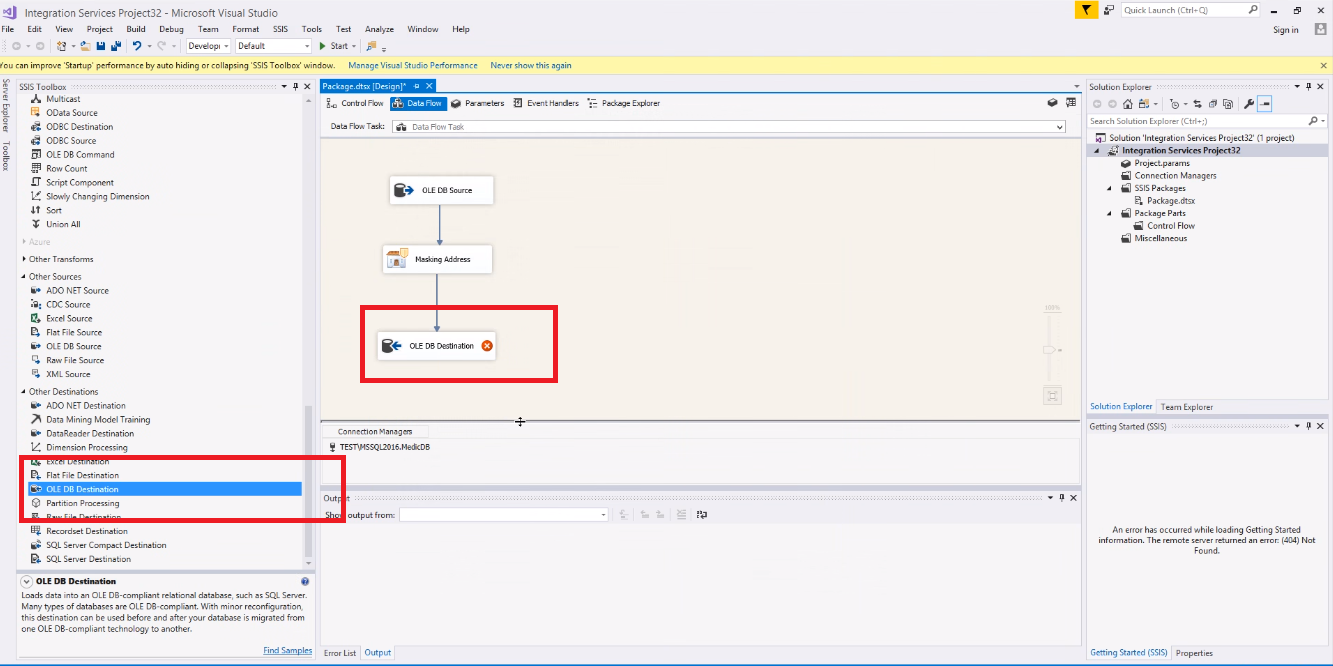Click the canvas zoom slider handle

(x=1050, y=350)
